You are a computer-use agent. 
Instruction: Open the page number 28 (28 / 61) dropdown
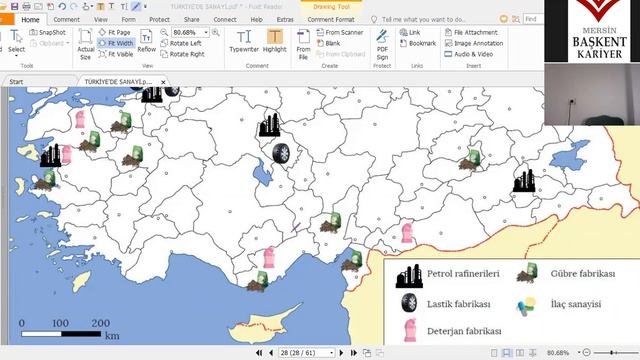coord(331,353)
